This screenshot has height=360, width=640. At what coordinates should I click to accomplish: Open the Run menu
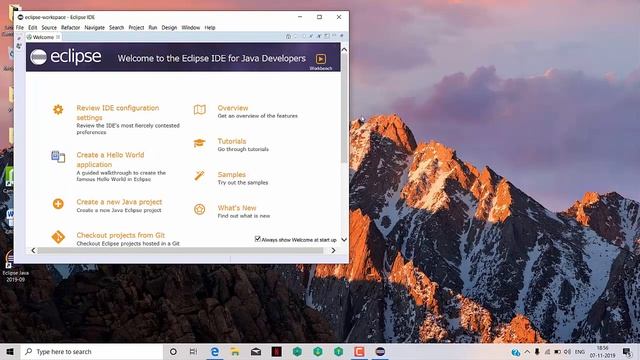(x=153, y=27)
